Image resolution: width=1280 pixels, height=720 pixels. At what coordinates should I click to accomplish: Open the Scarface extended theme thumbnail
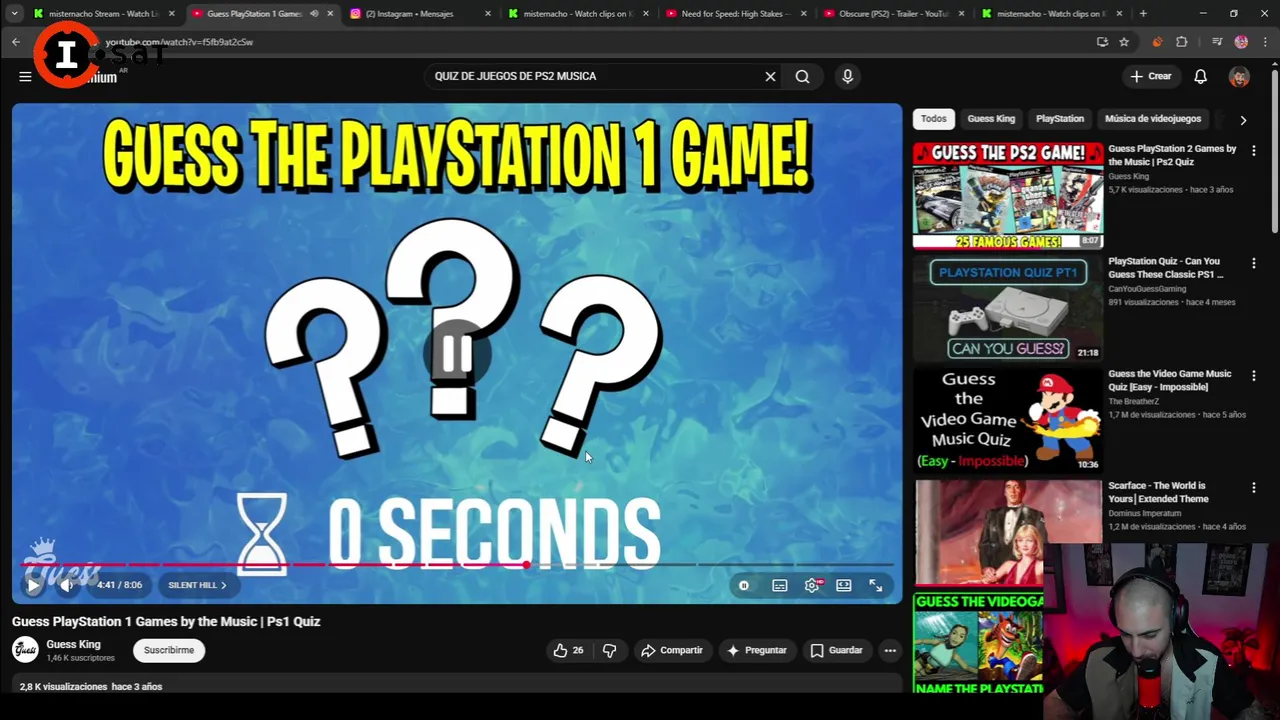click(x=1008, y=532)
